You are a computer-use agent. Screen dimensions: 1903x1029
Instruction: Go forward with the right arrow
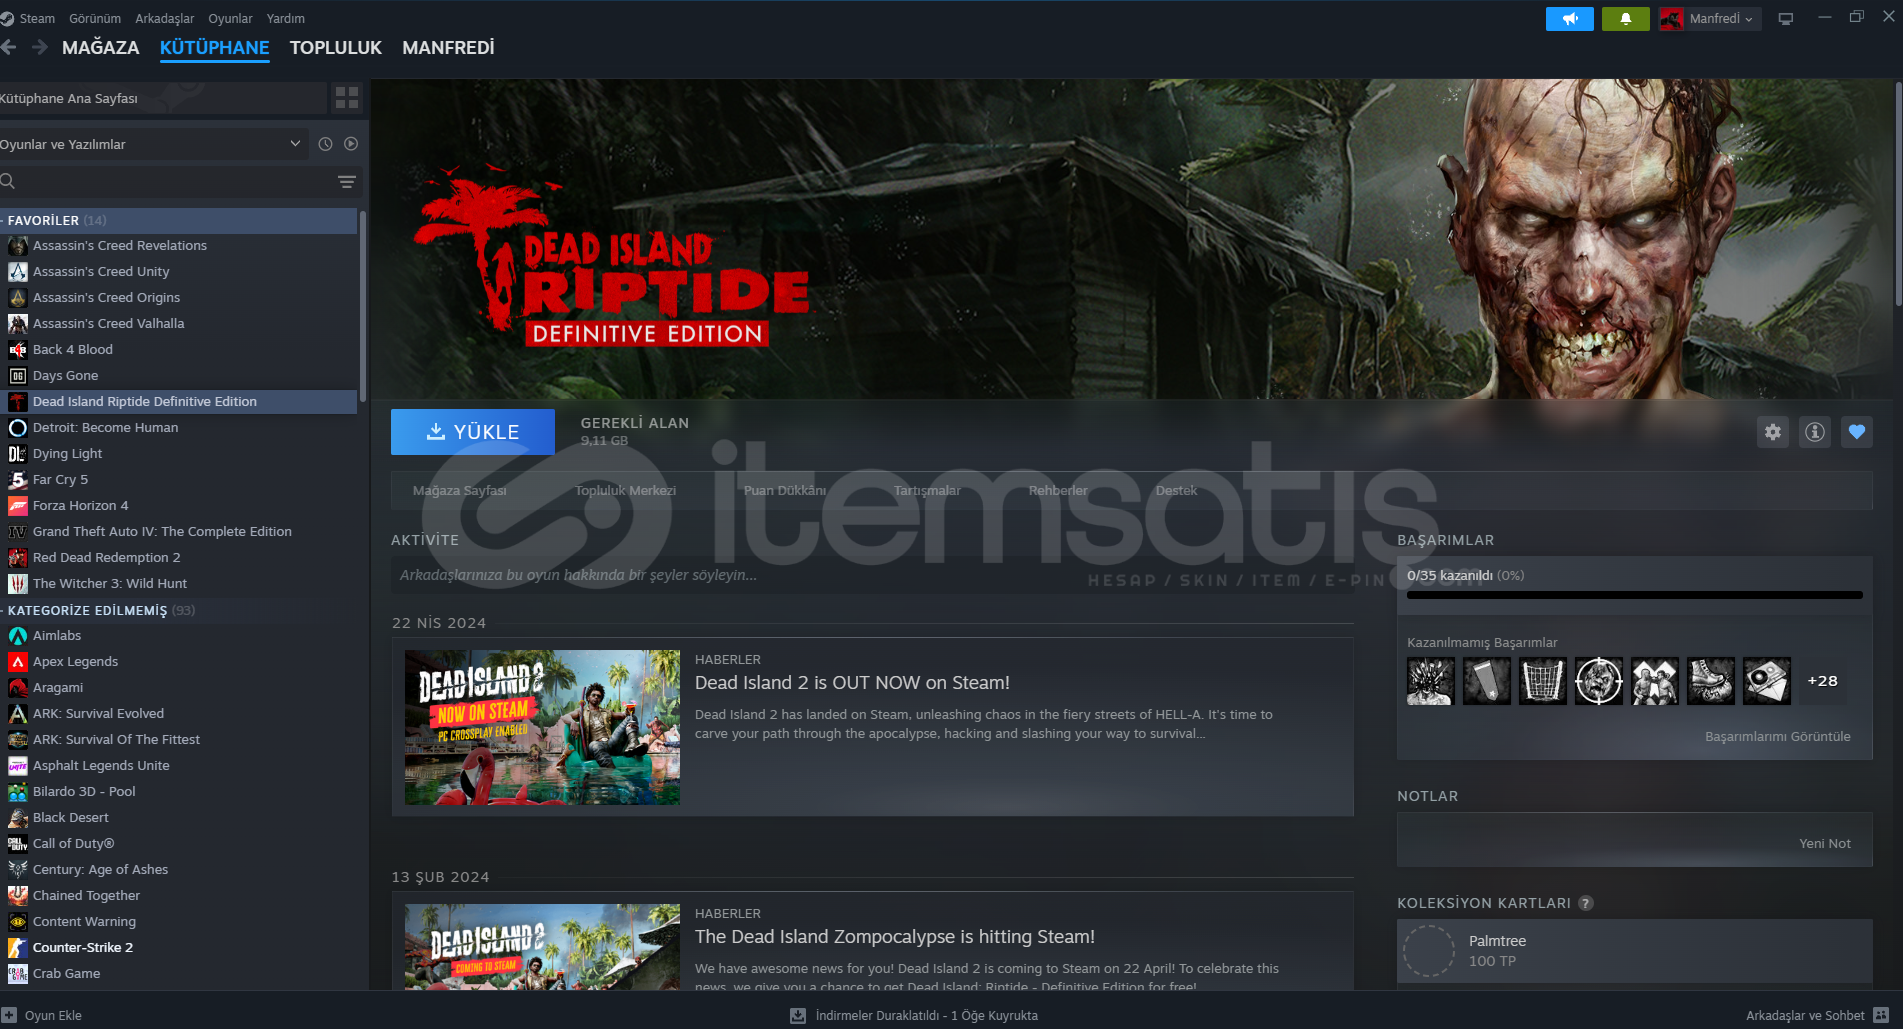point(40,47)
